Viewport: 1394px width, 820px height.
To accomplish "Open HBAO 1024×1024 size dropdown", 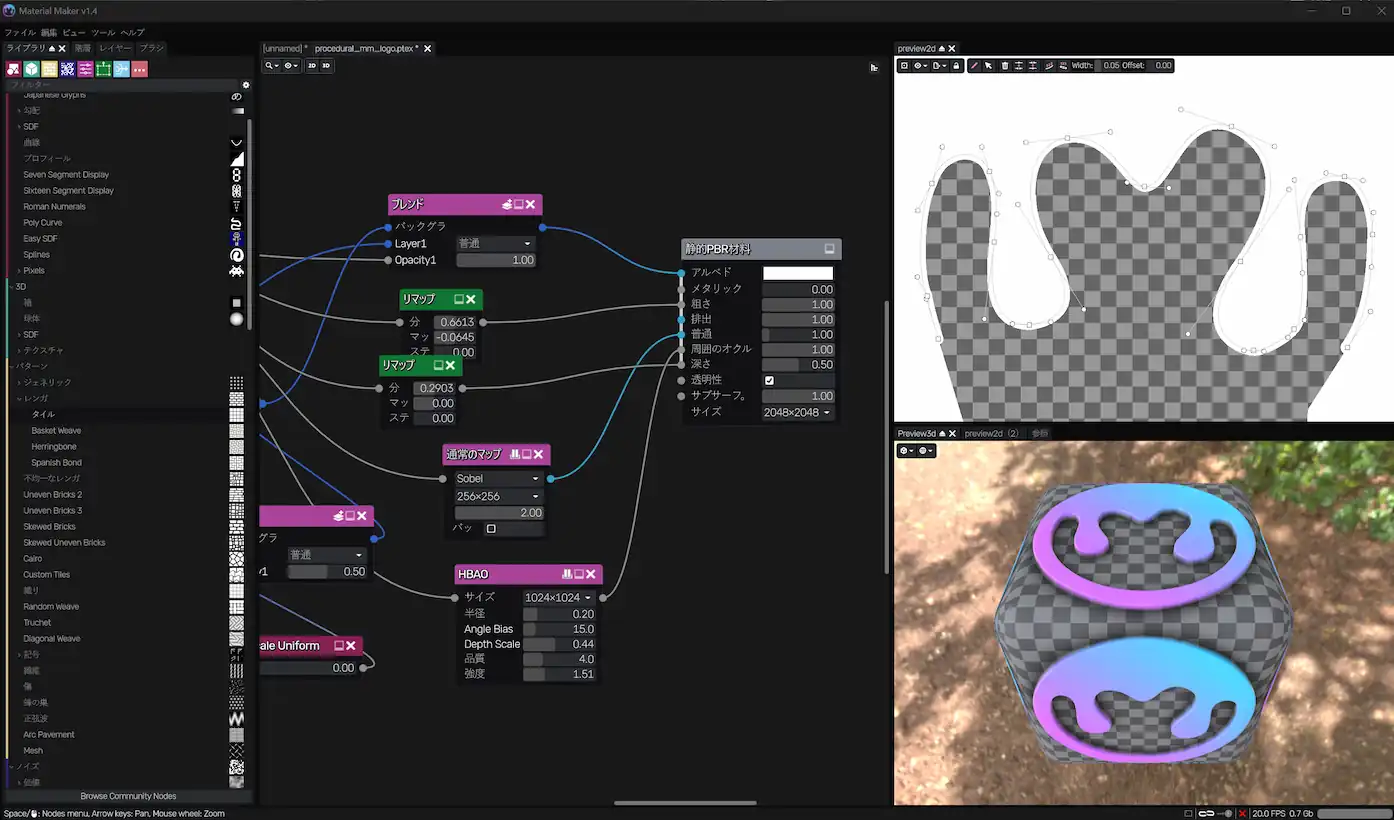I will pyautogui.click(x=558, y=598).
